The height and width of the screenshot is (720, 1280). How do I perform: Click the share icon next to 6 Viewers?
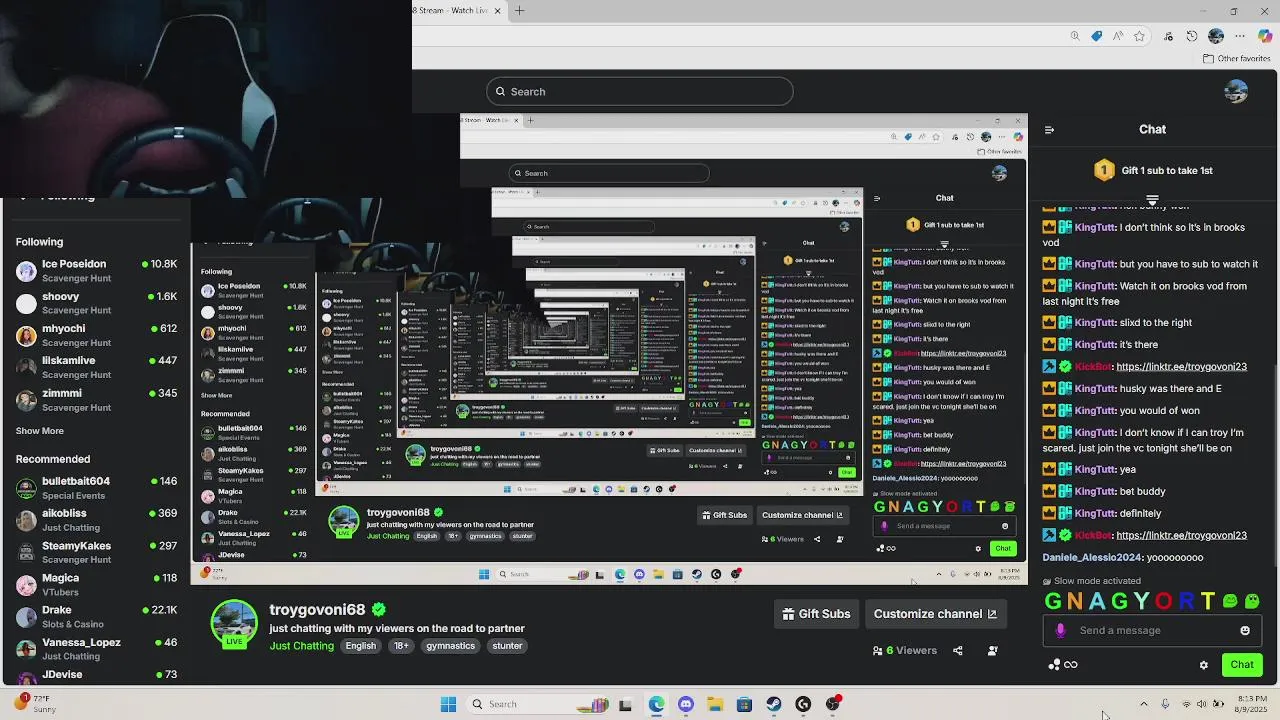(x=958, y=650)
